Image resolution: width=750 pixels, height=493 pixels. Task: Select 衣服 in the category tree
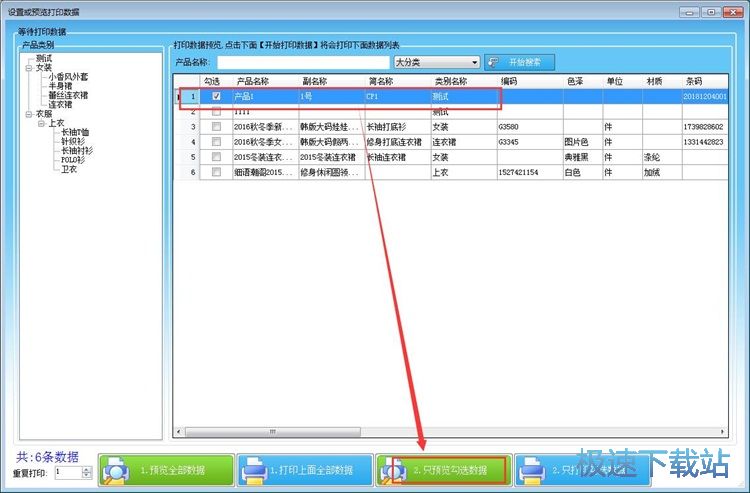tap(44, 114)
